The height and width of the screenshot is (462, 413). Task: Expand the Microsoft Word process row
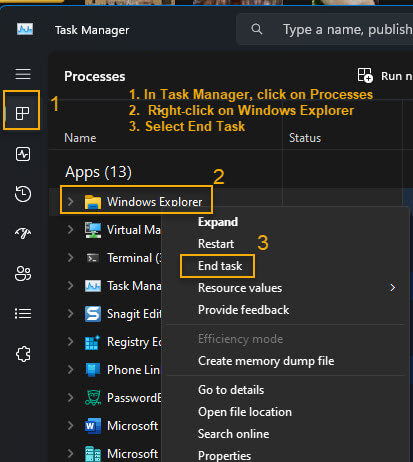pyautogui.click(x=70, y=425)
